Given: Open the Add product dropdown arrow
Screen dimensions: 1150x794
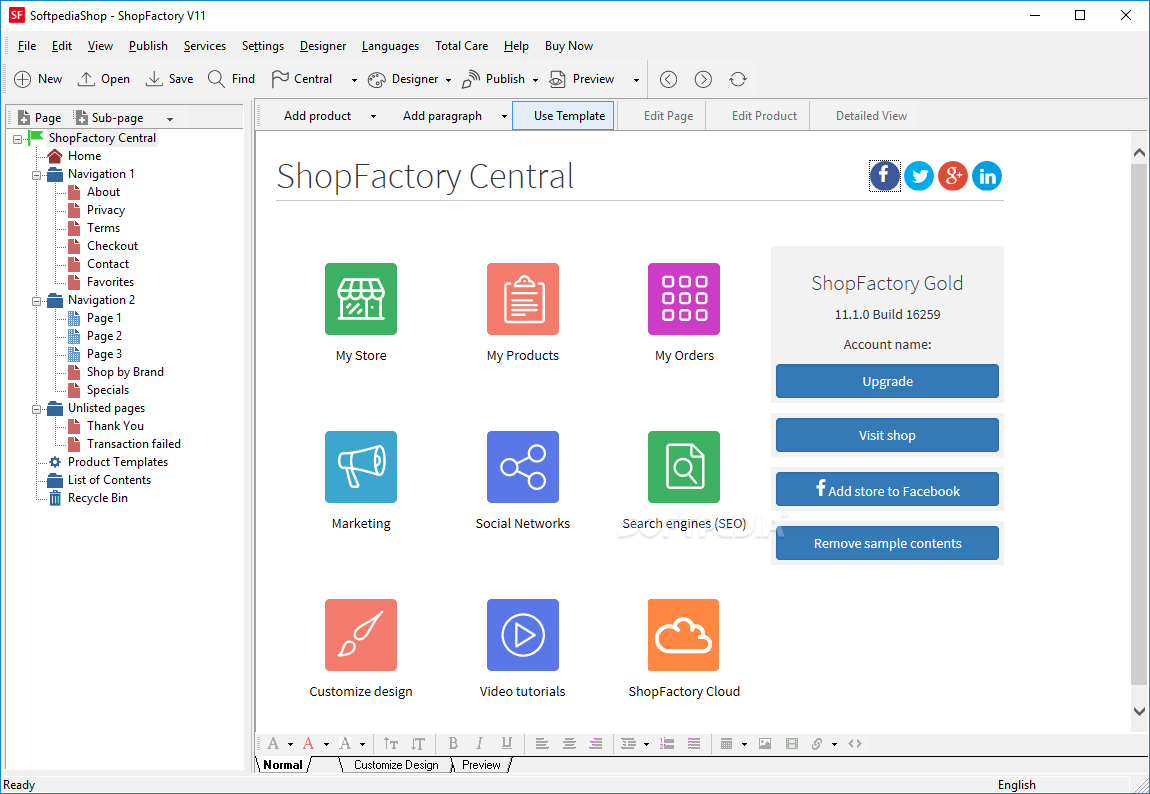Looking at the screenshot, I should 373,117.
